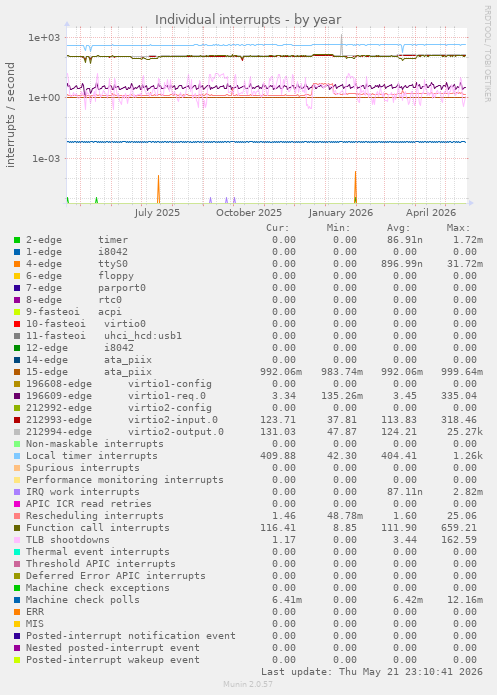This screenshot has height=695, width=497.
Task: Select the July 2025 x-axis label
Action: [x=157, y=213]
